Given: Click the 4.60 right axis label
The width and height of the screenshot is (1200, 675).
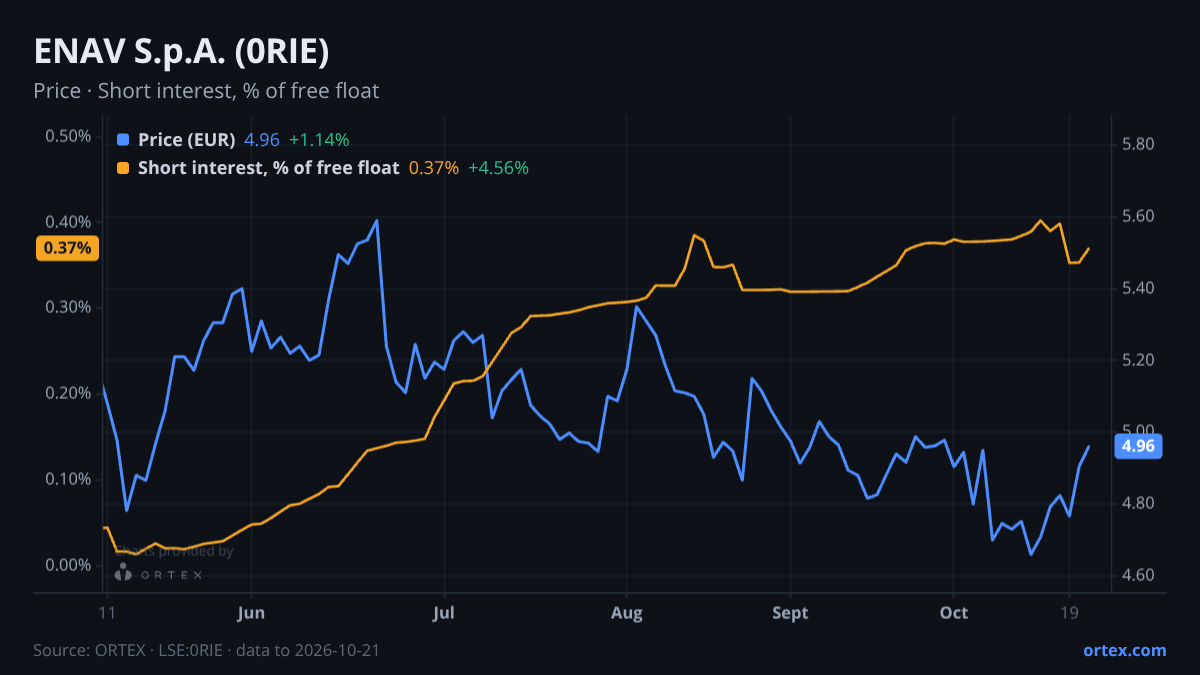Looking at the screenshot, I should (x=1138, y=575).
